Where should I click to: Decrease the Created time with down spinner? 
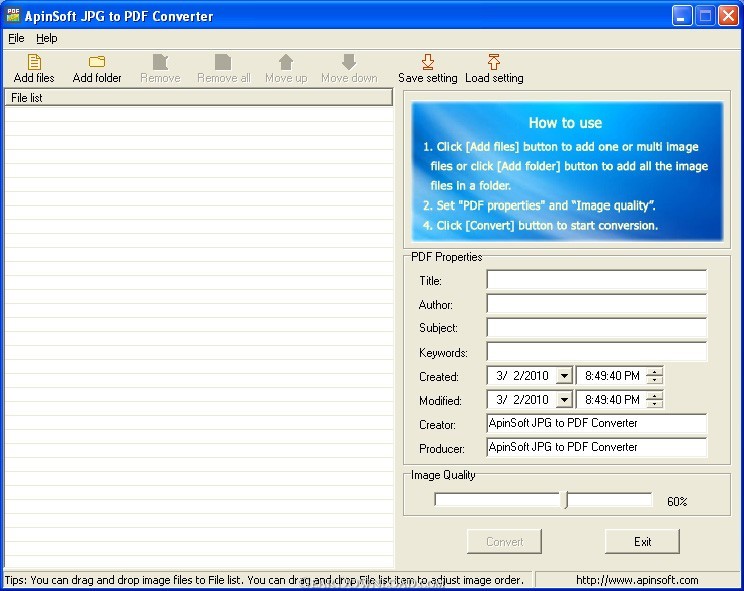pos(655,380)
